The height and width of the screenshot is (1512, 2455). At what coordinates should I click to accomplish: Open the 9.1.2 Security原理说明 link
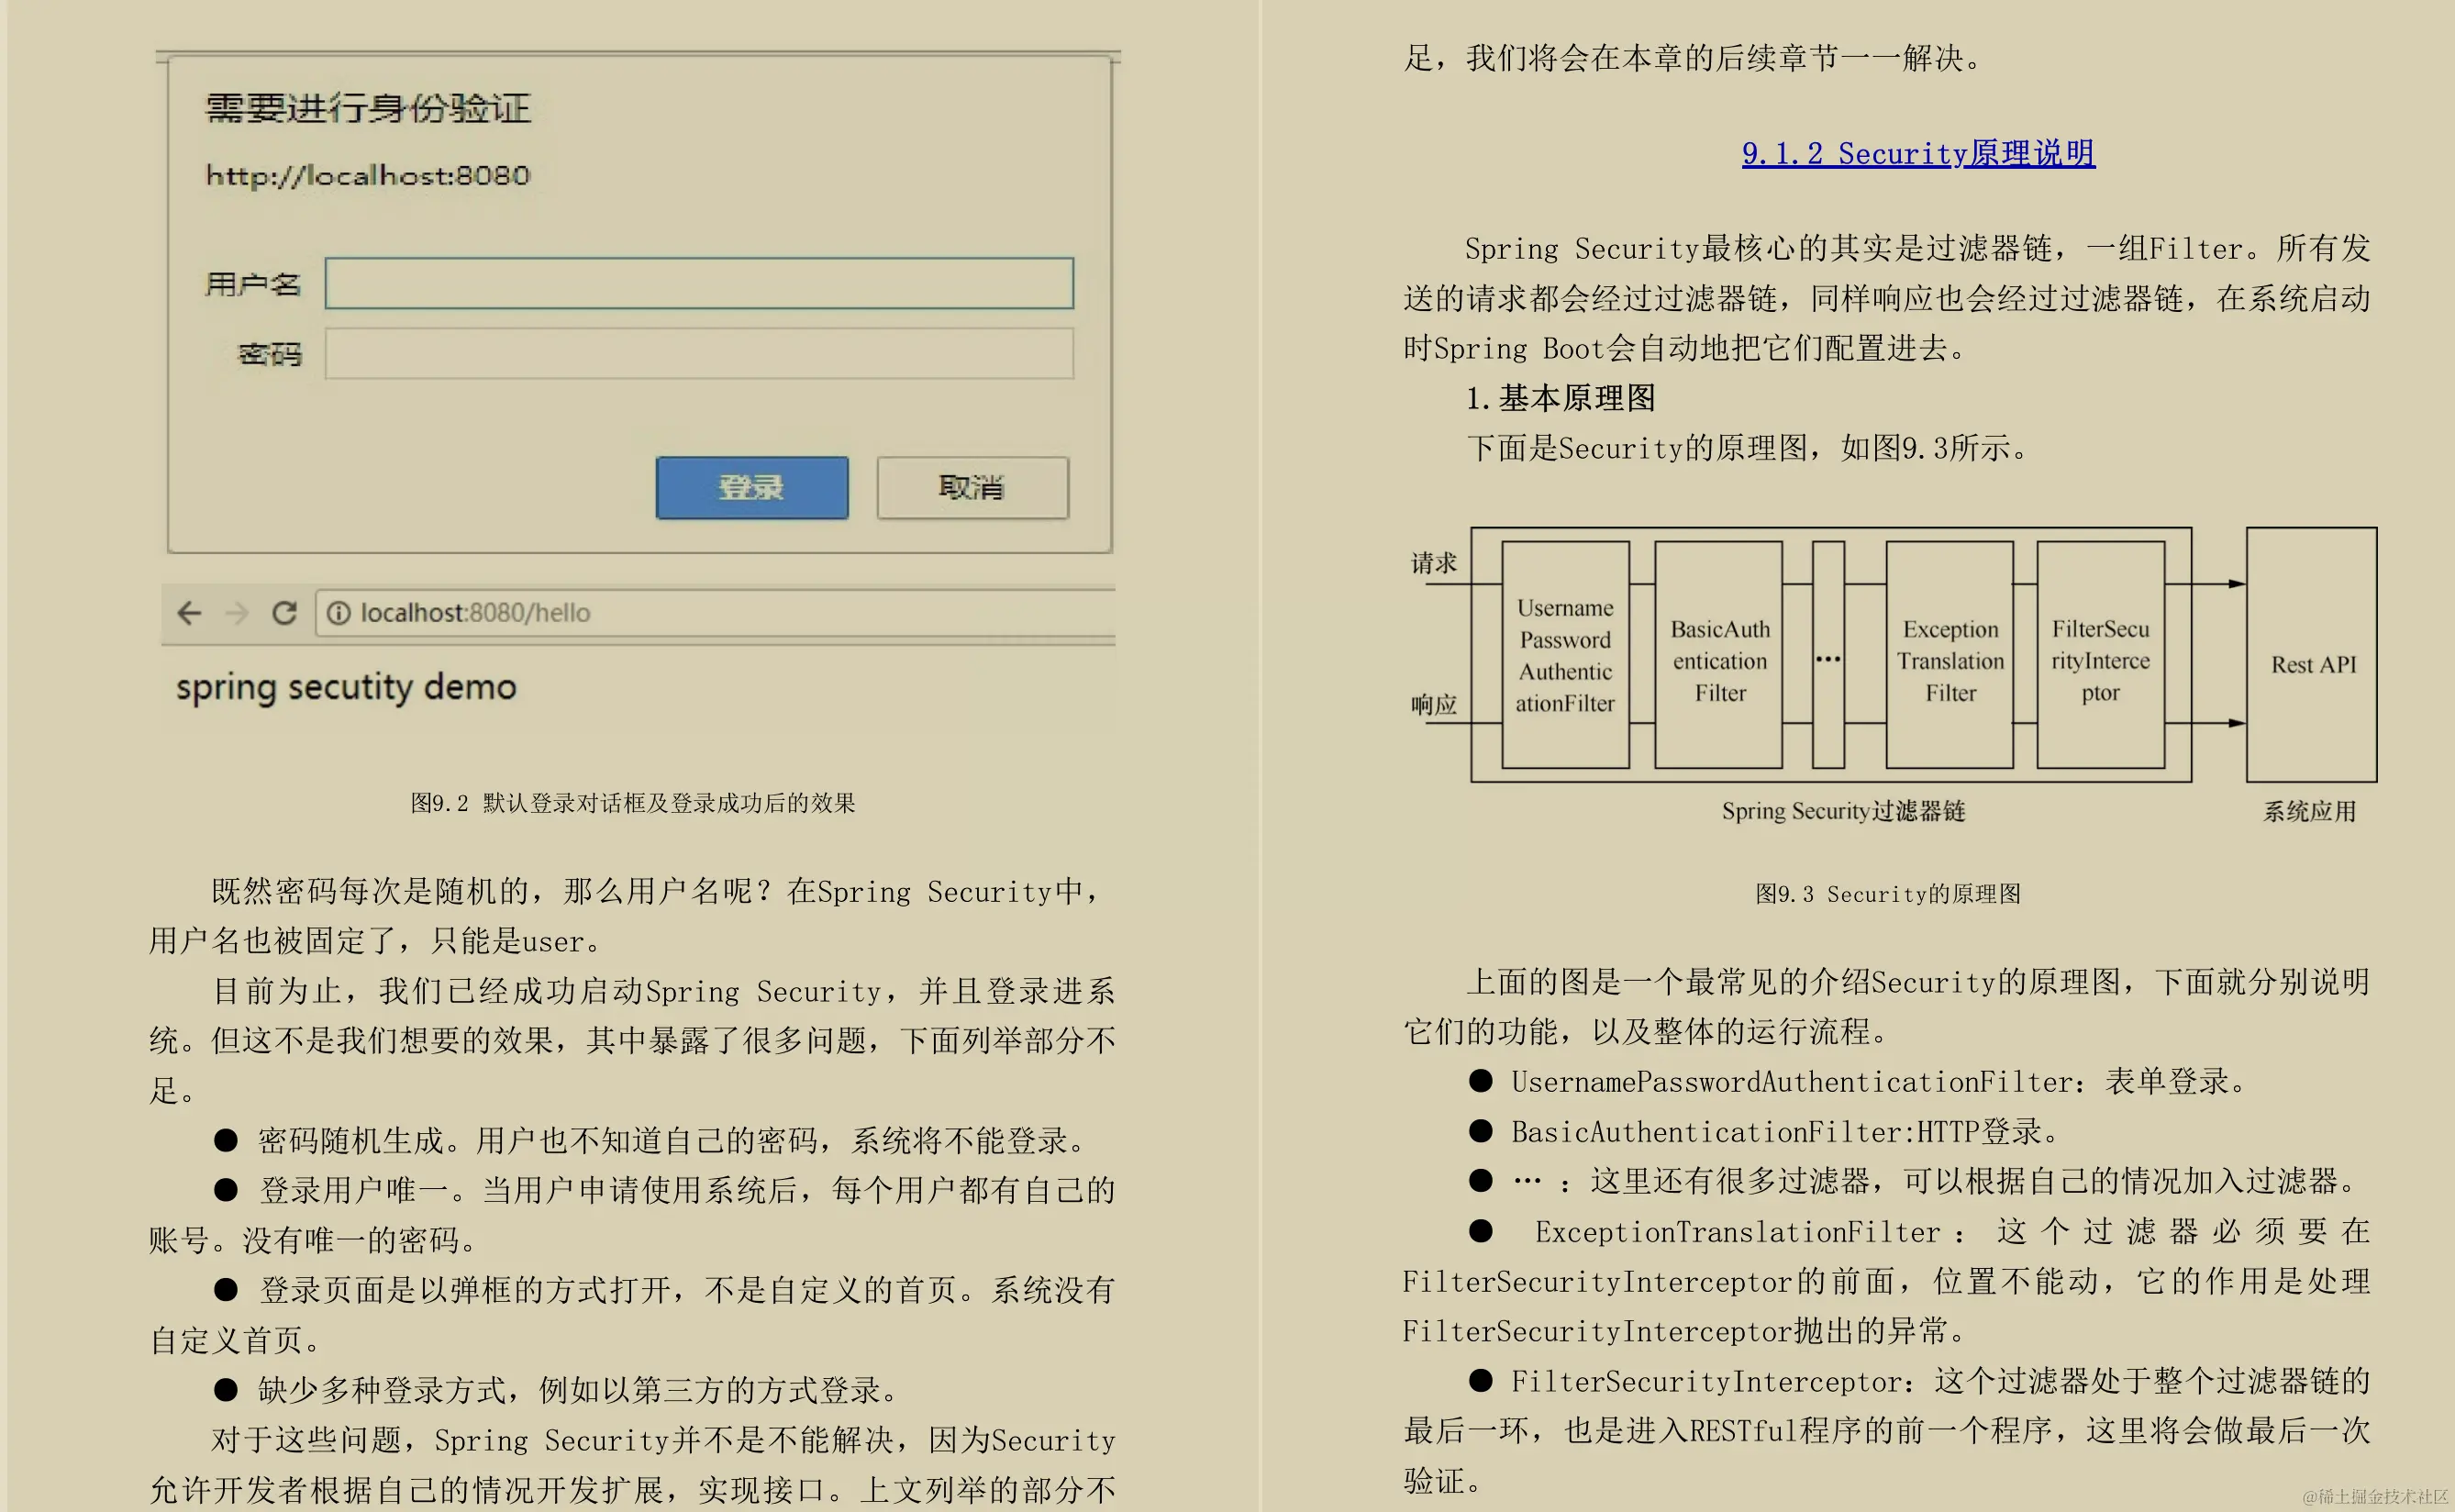pos(1918,153)
